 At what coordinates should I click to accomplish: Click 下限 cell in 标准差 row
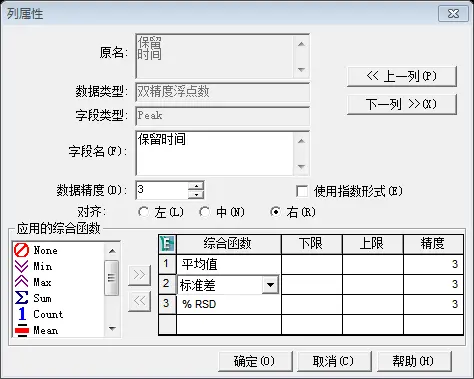coord(312,284)
